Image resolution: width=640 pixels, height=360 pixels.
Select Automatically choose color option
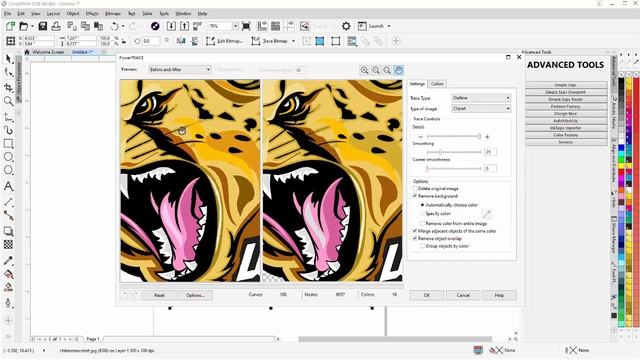pos(422,205)
